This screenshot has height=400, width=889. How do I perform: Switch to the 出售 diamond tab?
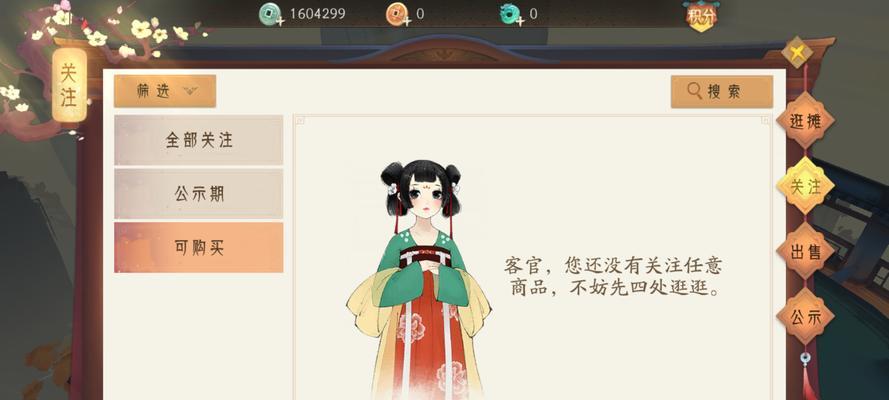tap(806, 251)
